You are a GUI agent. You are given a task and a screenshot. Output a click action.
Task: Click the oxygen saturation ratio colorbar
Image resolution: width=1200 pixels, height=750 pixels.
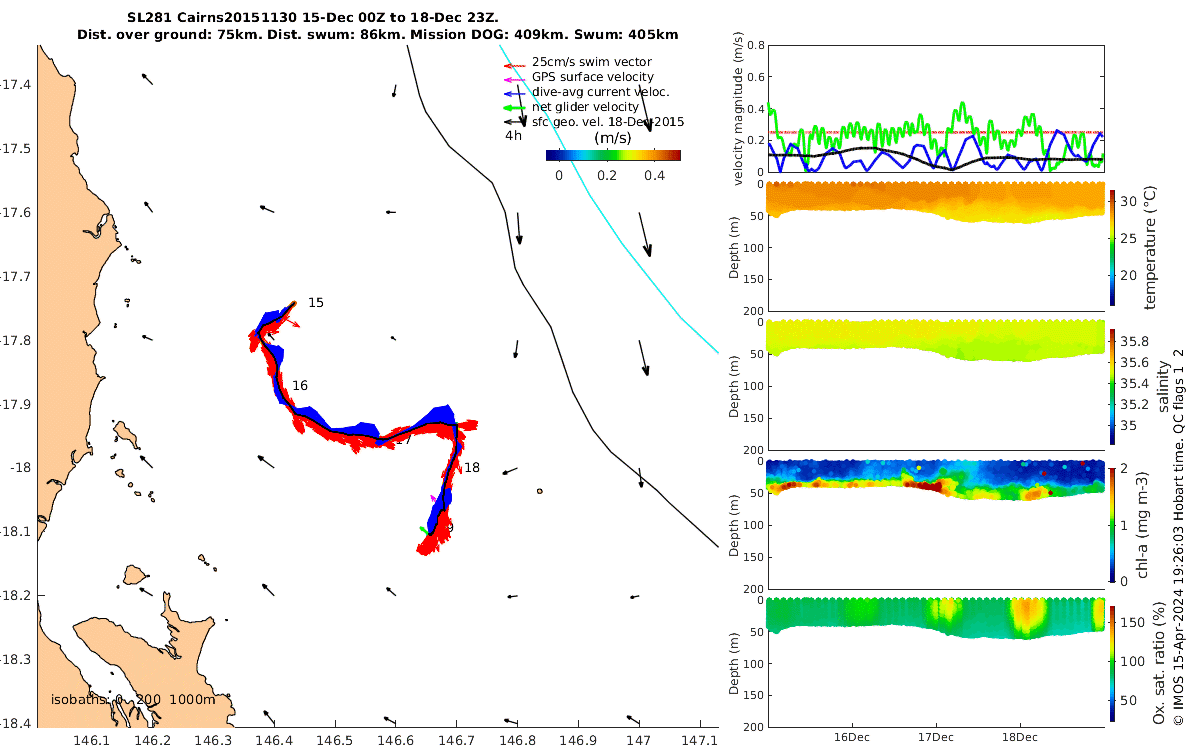tap(1113, 663)
